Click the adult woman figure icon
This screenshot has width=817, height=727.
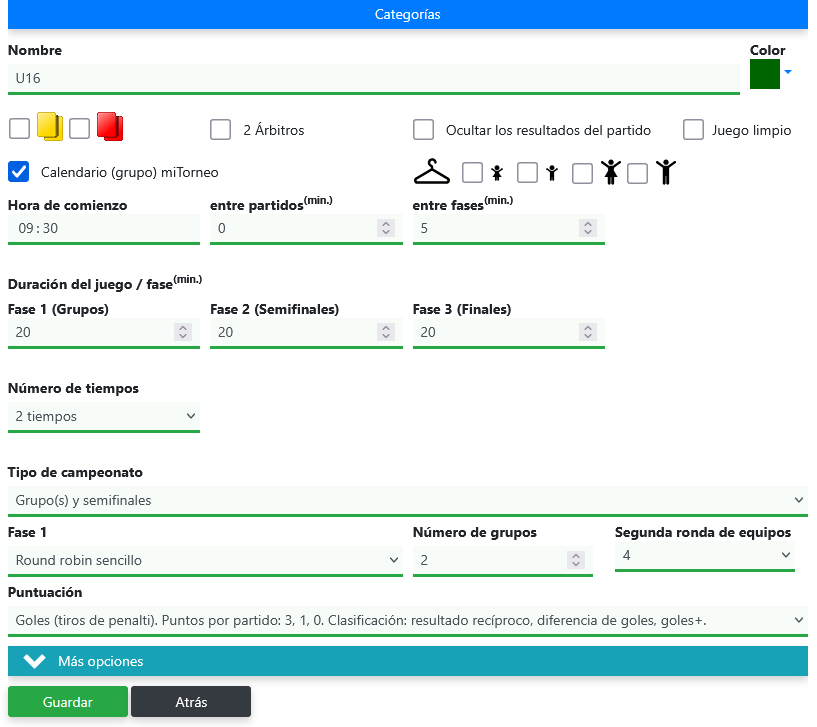611,173
